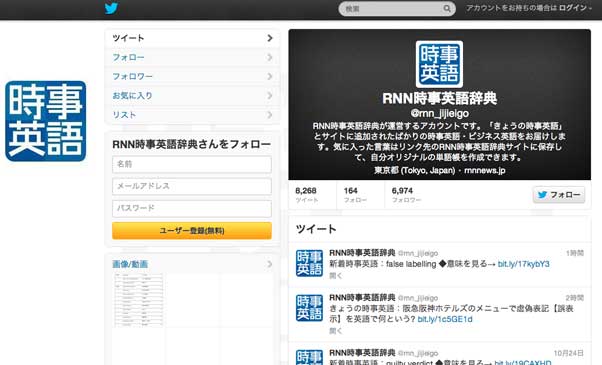The width and height of the screenshot is (602, 365).
Task: Click the 東京都 (Tokyo, Japan) location text
Action: coord(415,170)
